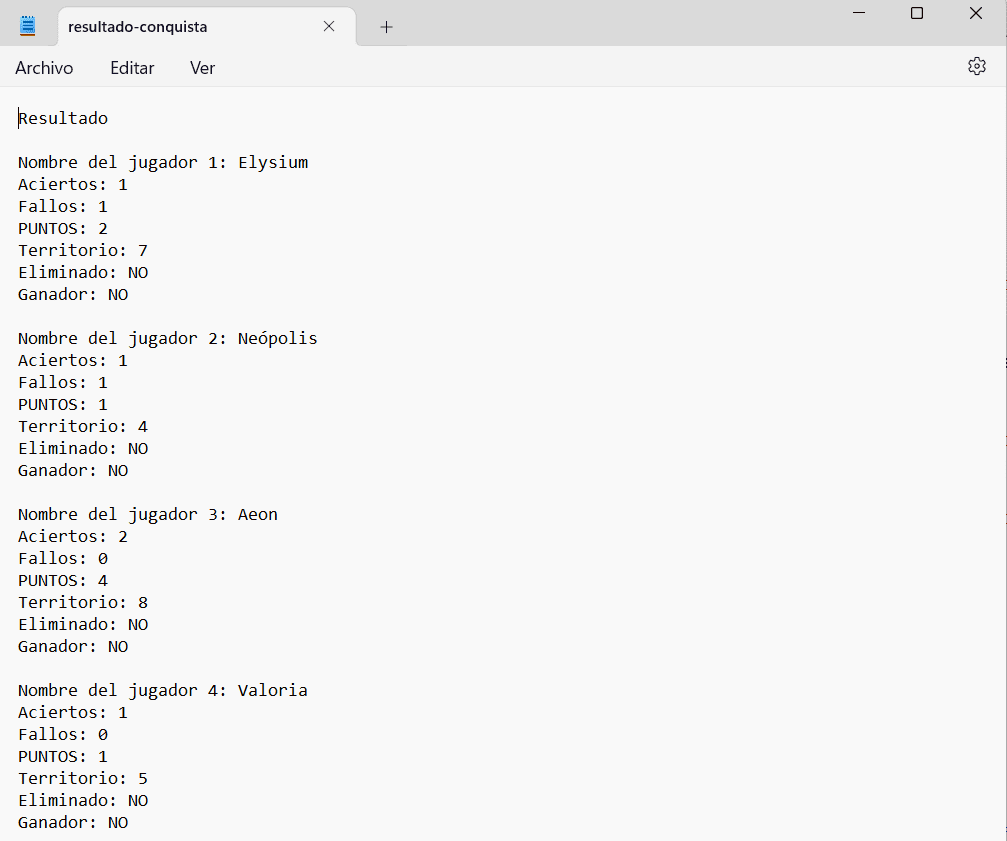Viewport: 1007px width, 841px height.
Task: Click 'PUNTOS: 4' line
Action: [x=63, y=580]
